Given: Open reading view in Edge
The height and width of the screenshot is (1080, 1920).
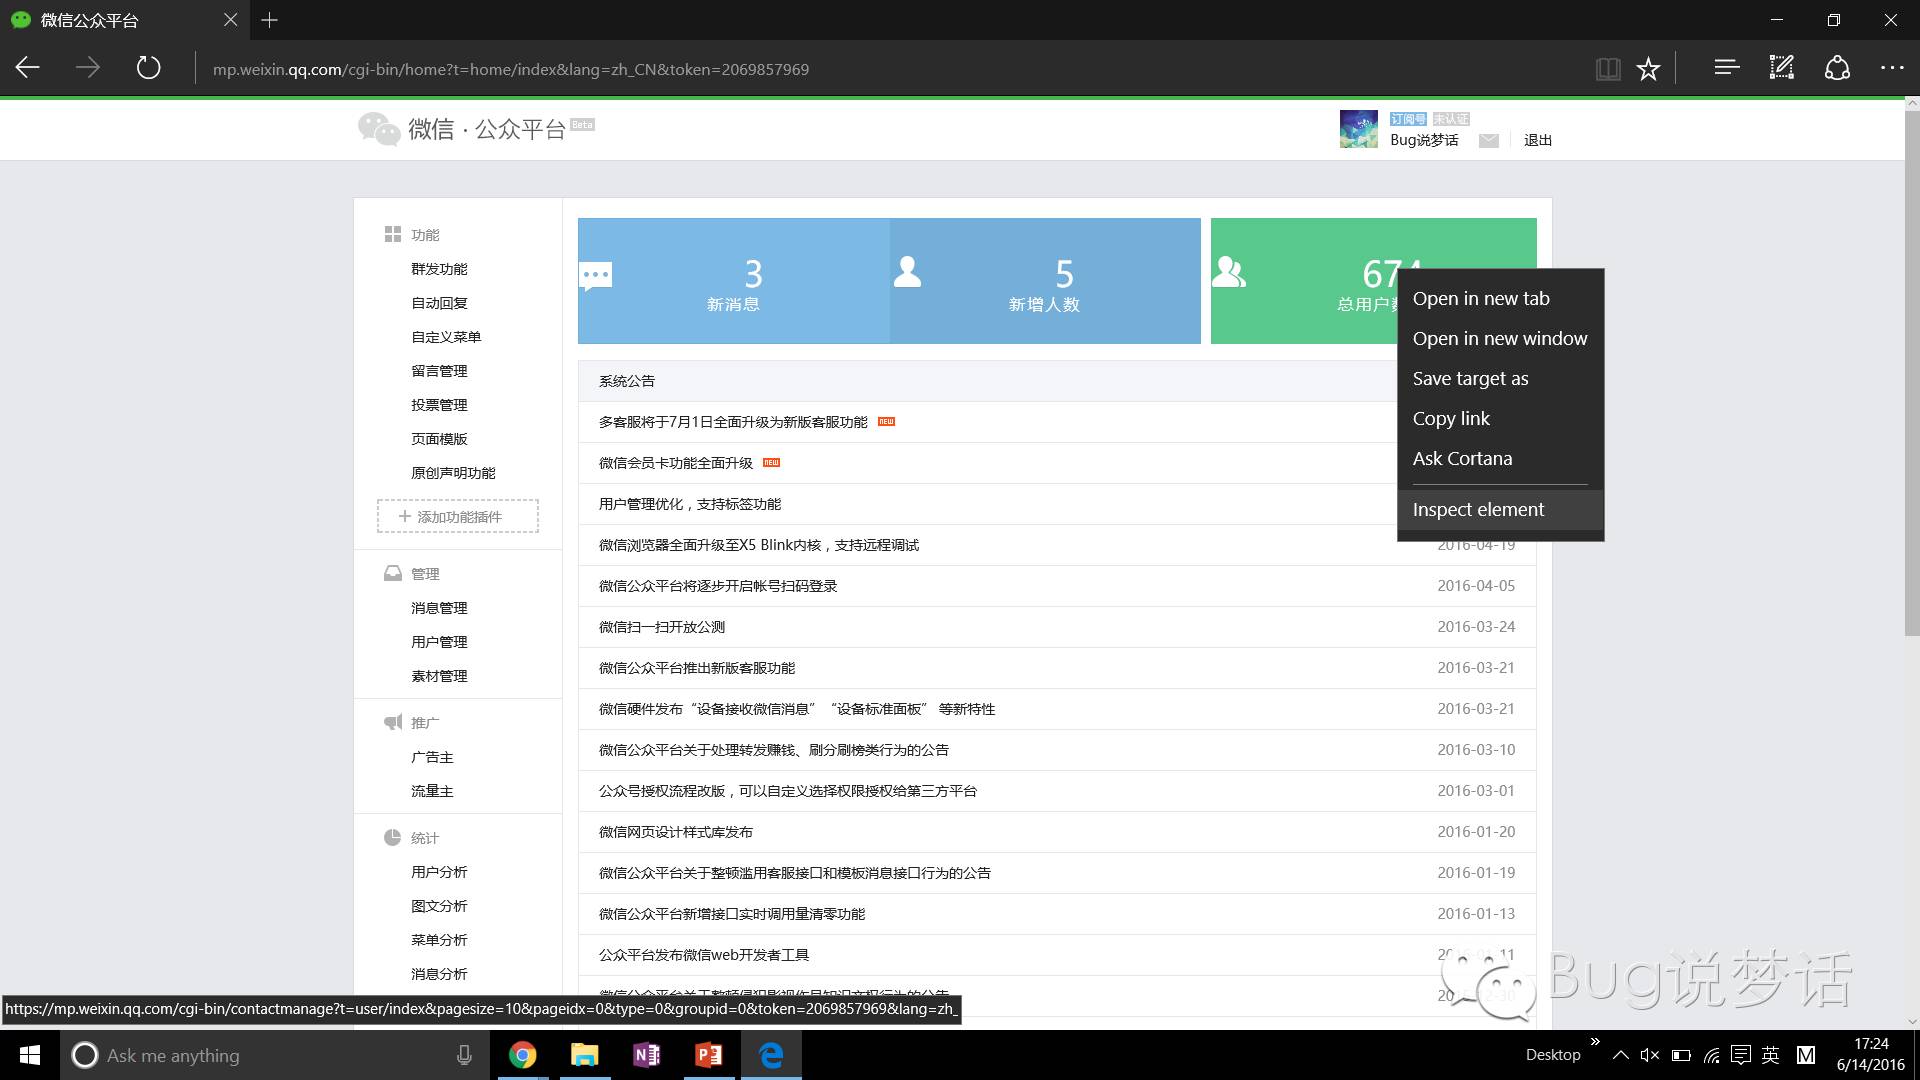Looking at the screenshot, I should [1608, 68].
